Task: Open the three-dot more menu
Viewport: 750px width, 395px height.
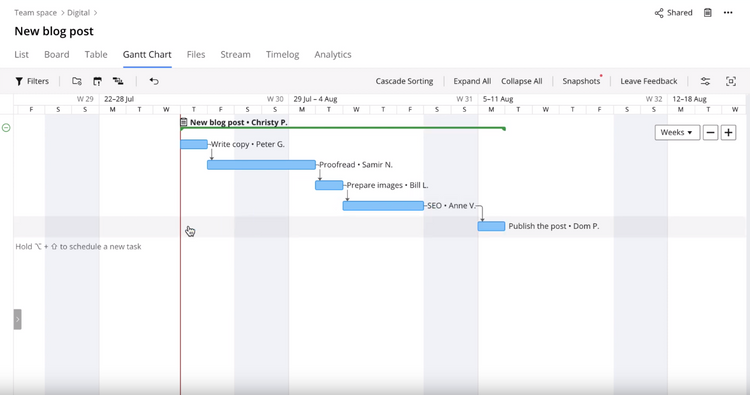Action: [x=728, y=13]
